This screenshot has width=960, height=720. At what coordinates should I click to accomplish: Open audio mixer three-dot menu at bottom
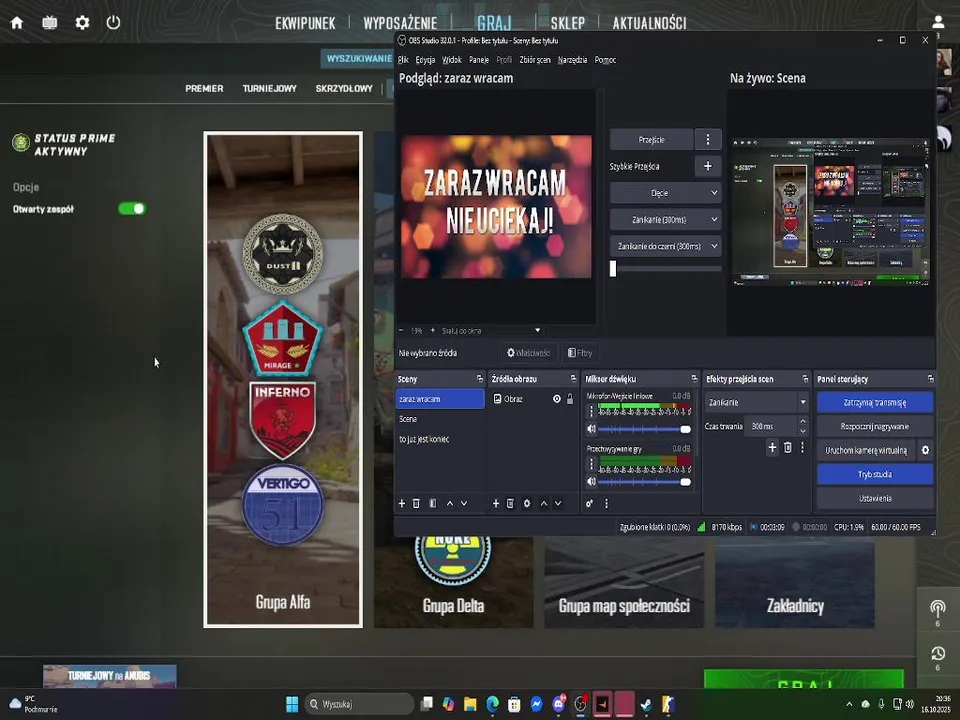tap(606, 503)
